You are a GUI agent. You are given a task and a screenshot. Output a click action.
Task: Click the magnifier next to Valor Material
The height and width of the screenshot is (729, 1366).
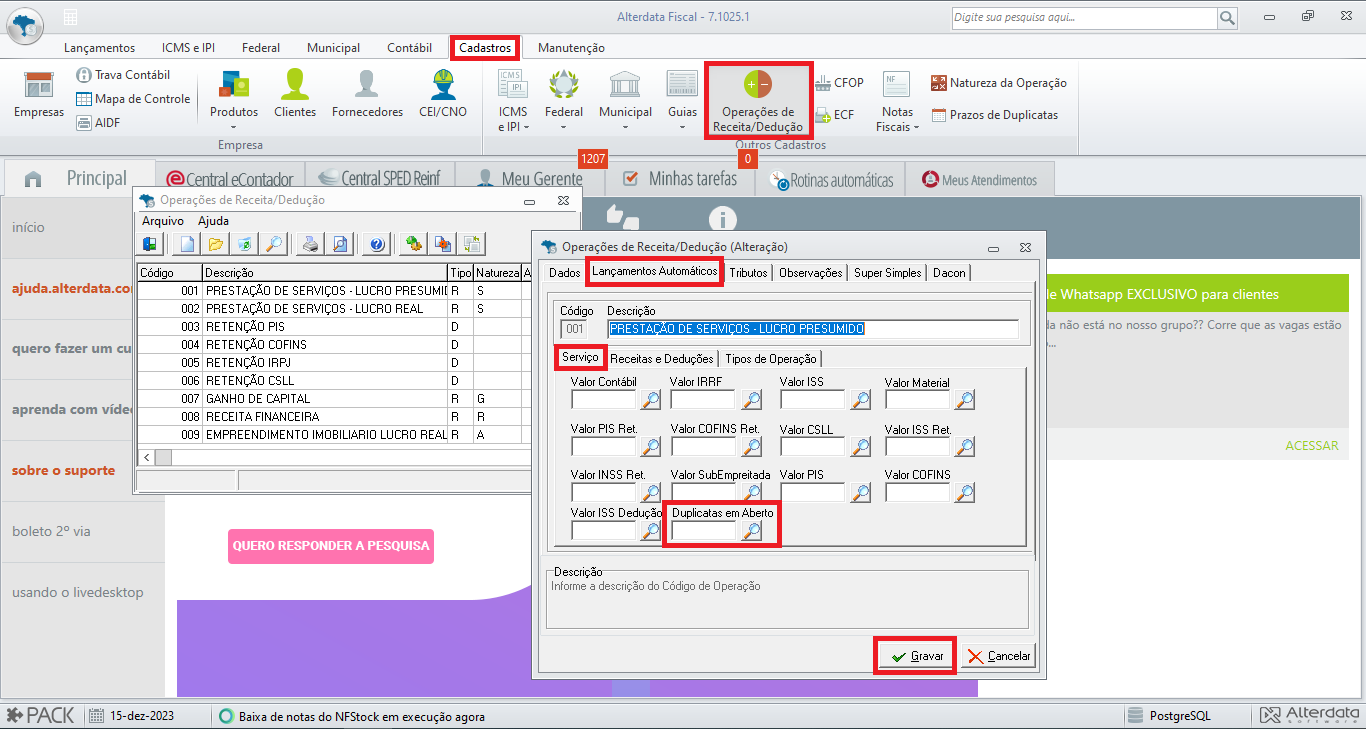964,400
